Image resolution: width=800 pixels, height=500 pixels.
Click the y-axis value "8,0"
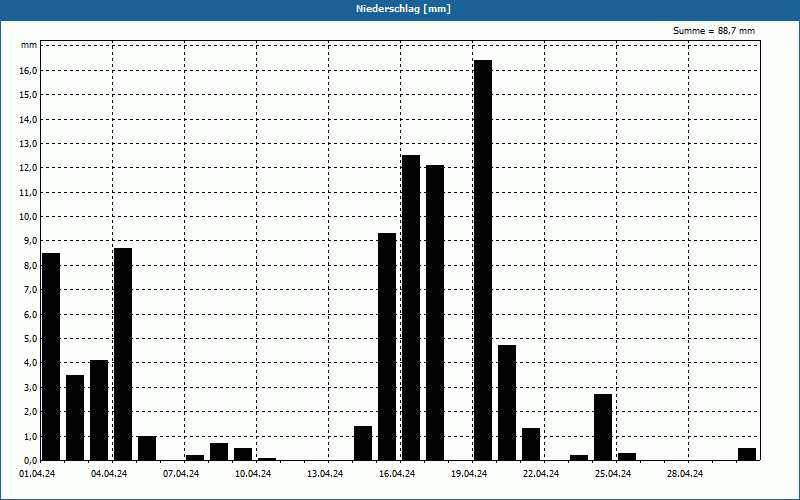[31, 265]
